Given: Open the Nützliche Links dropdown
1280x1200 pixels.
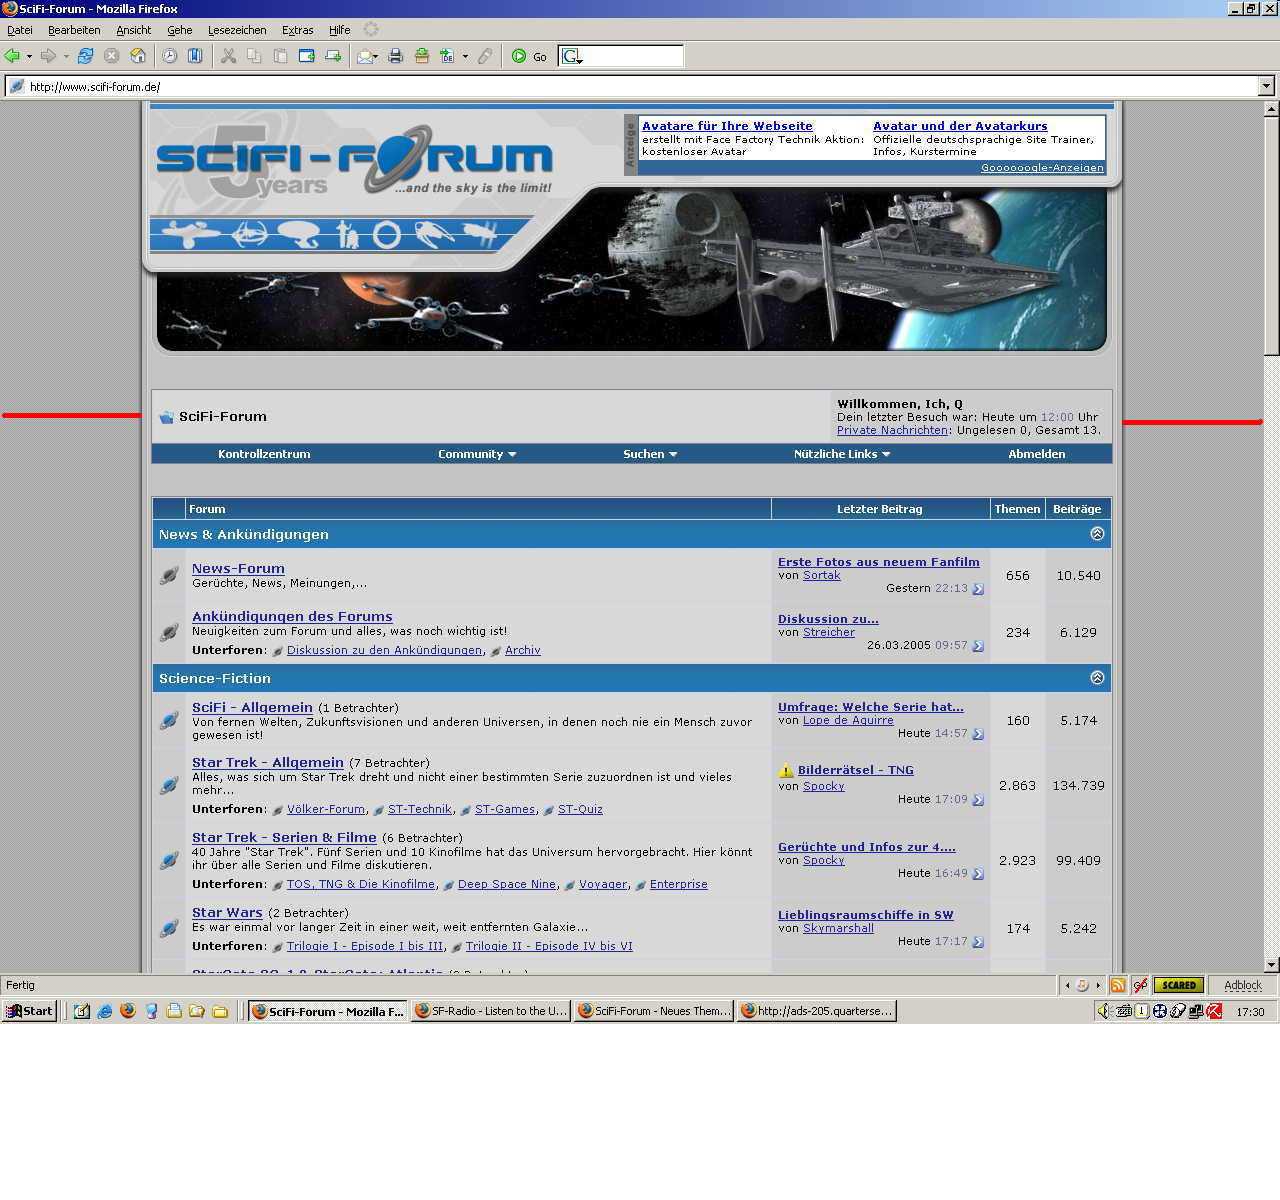Looking at the screenshot, I should [x=842, y=454].
